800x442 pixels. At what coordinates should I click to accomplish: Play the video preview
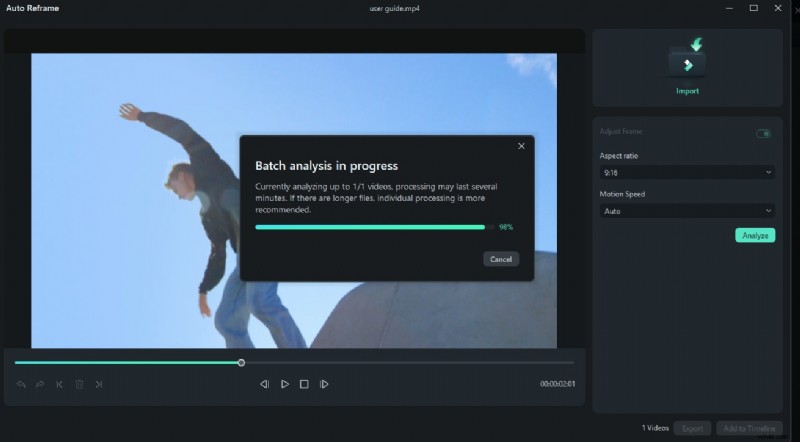285,384
